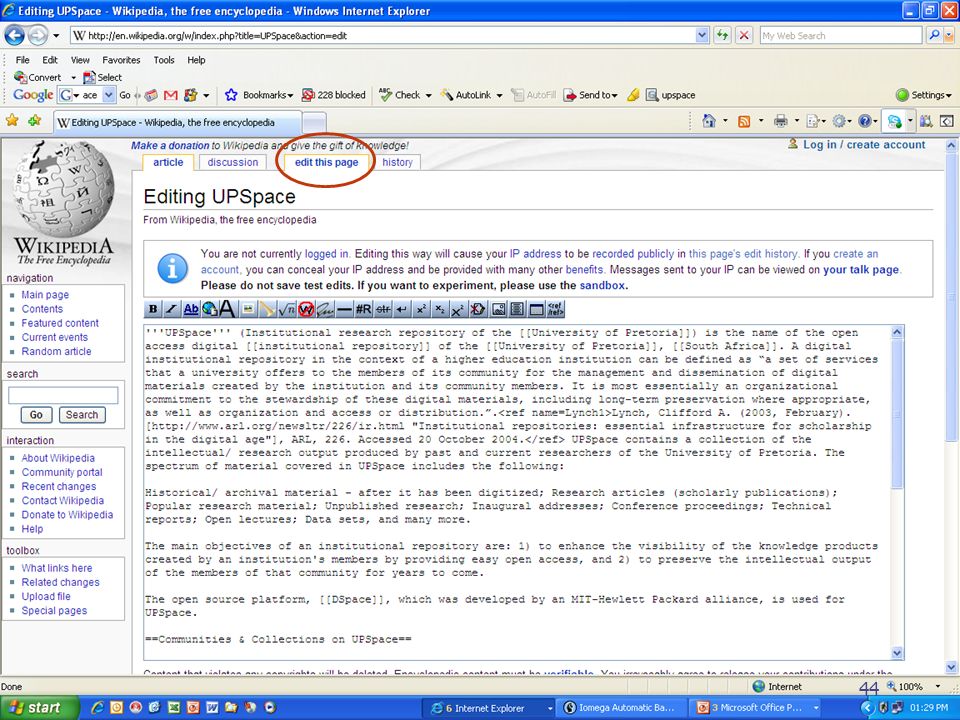Expand the Check spelling dropdown arrow
Image resolution: width=960 pixels, height=720 pixels.
click(x=429, y=96)
